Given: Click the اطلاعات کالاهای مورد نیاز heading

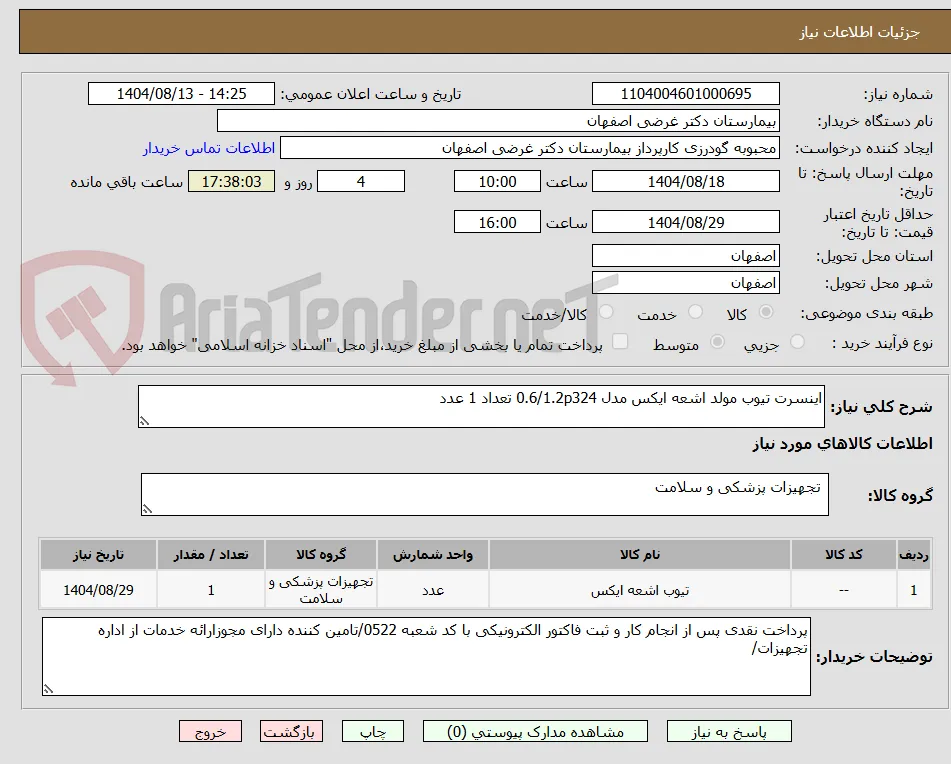Looking at the screenshot, I should [842, 444].
